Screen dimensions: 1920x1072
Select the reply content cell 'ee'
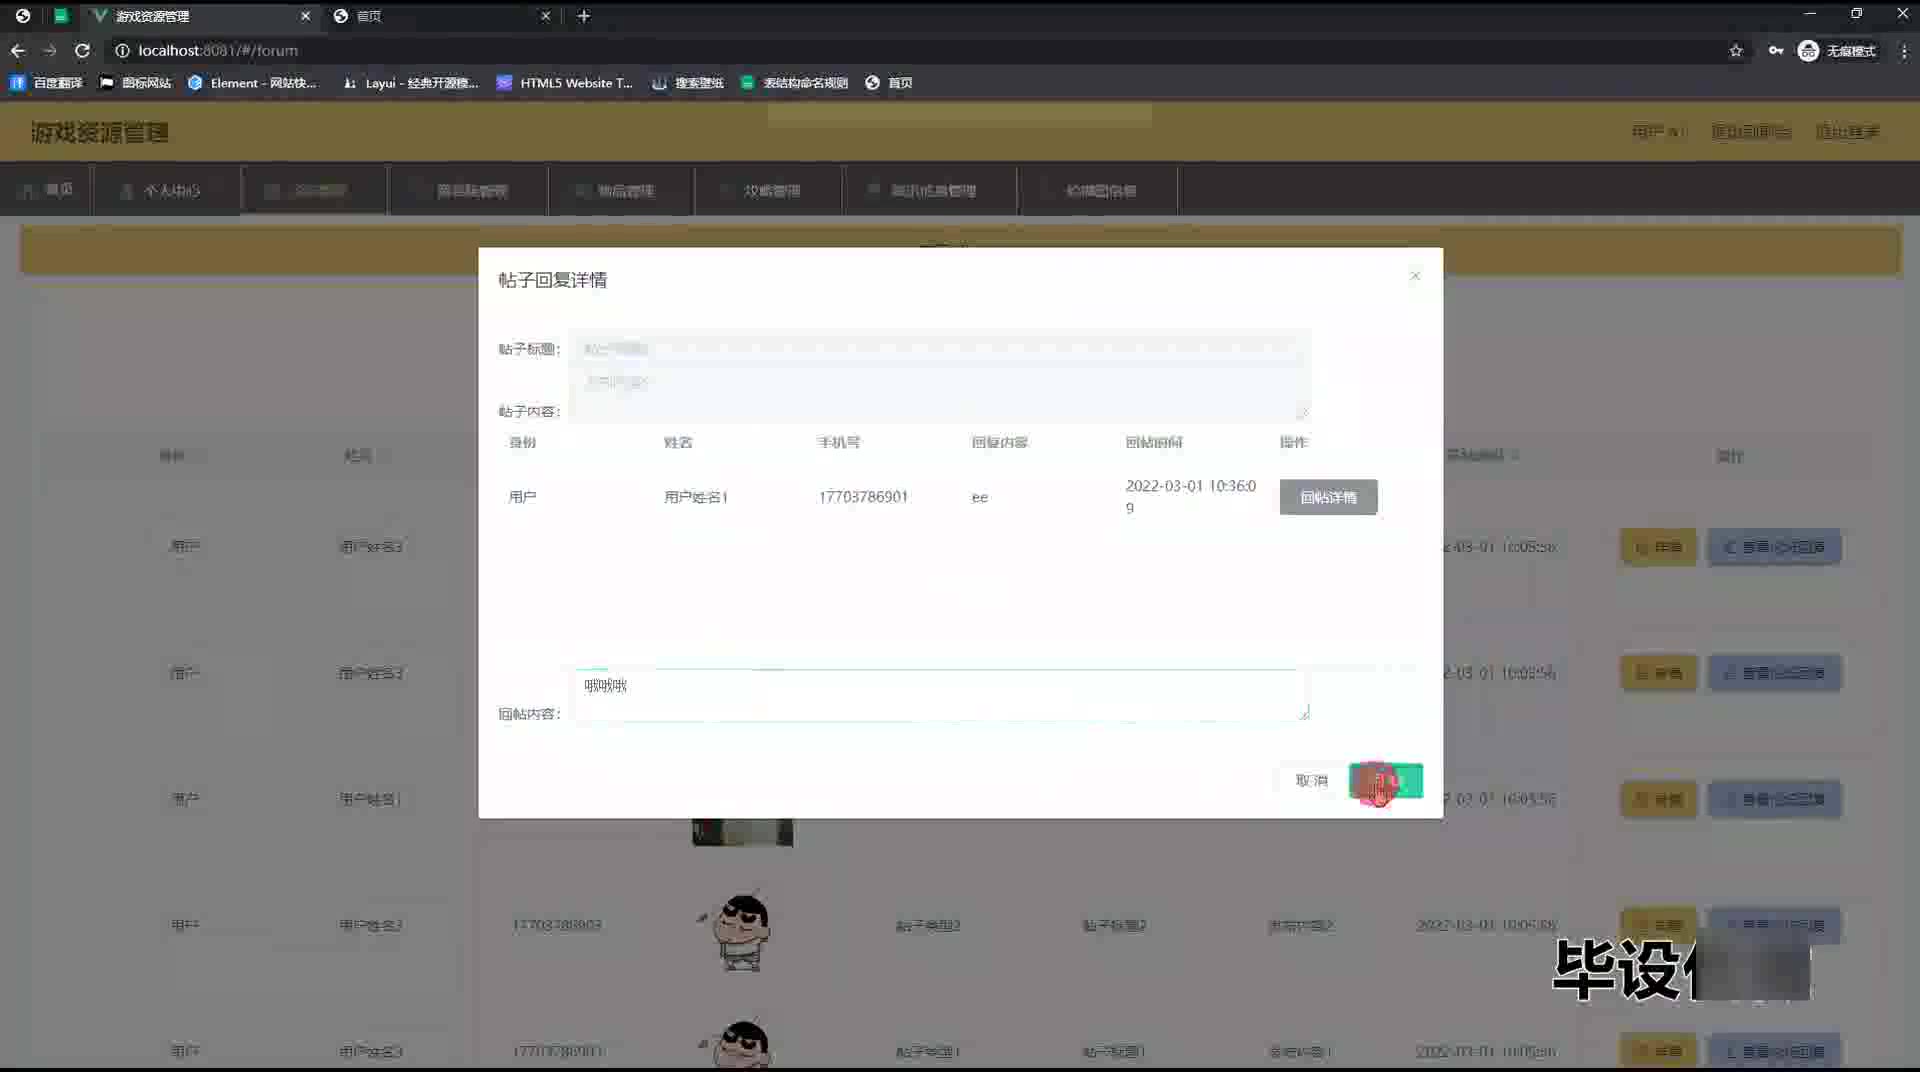[x=980, y=497]
